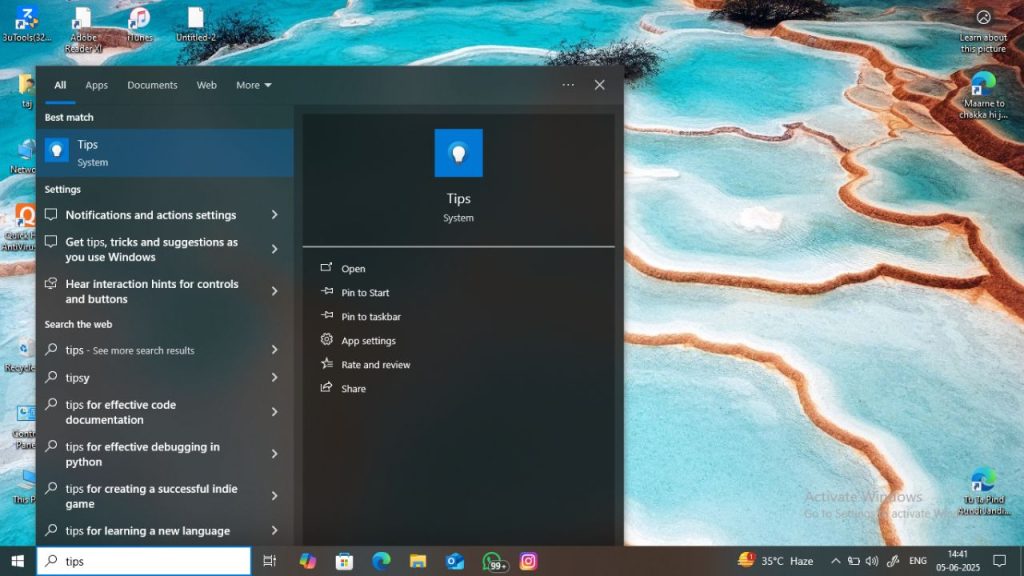Show hidden system tray icons
1024x576 pixels.
click(835, 561)
